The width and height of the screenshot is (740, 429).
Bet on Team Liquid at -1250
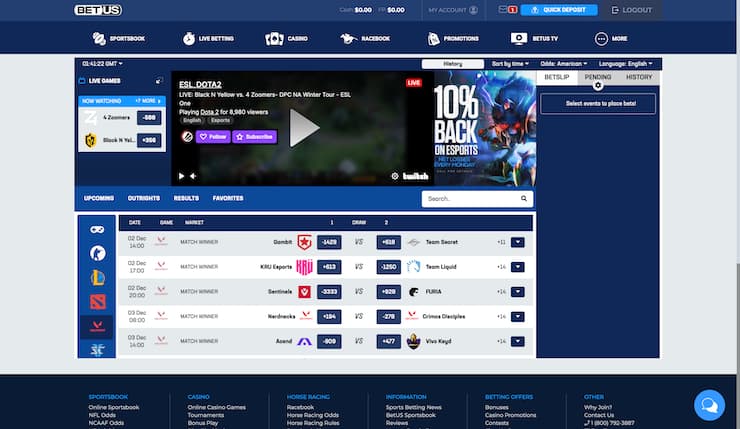pyautogui.click(x=388, y=267)
